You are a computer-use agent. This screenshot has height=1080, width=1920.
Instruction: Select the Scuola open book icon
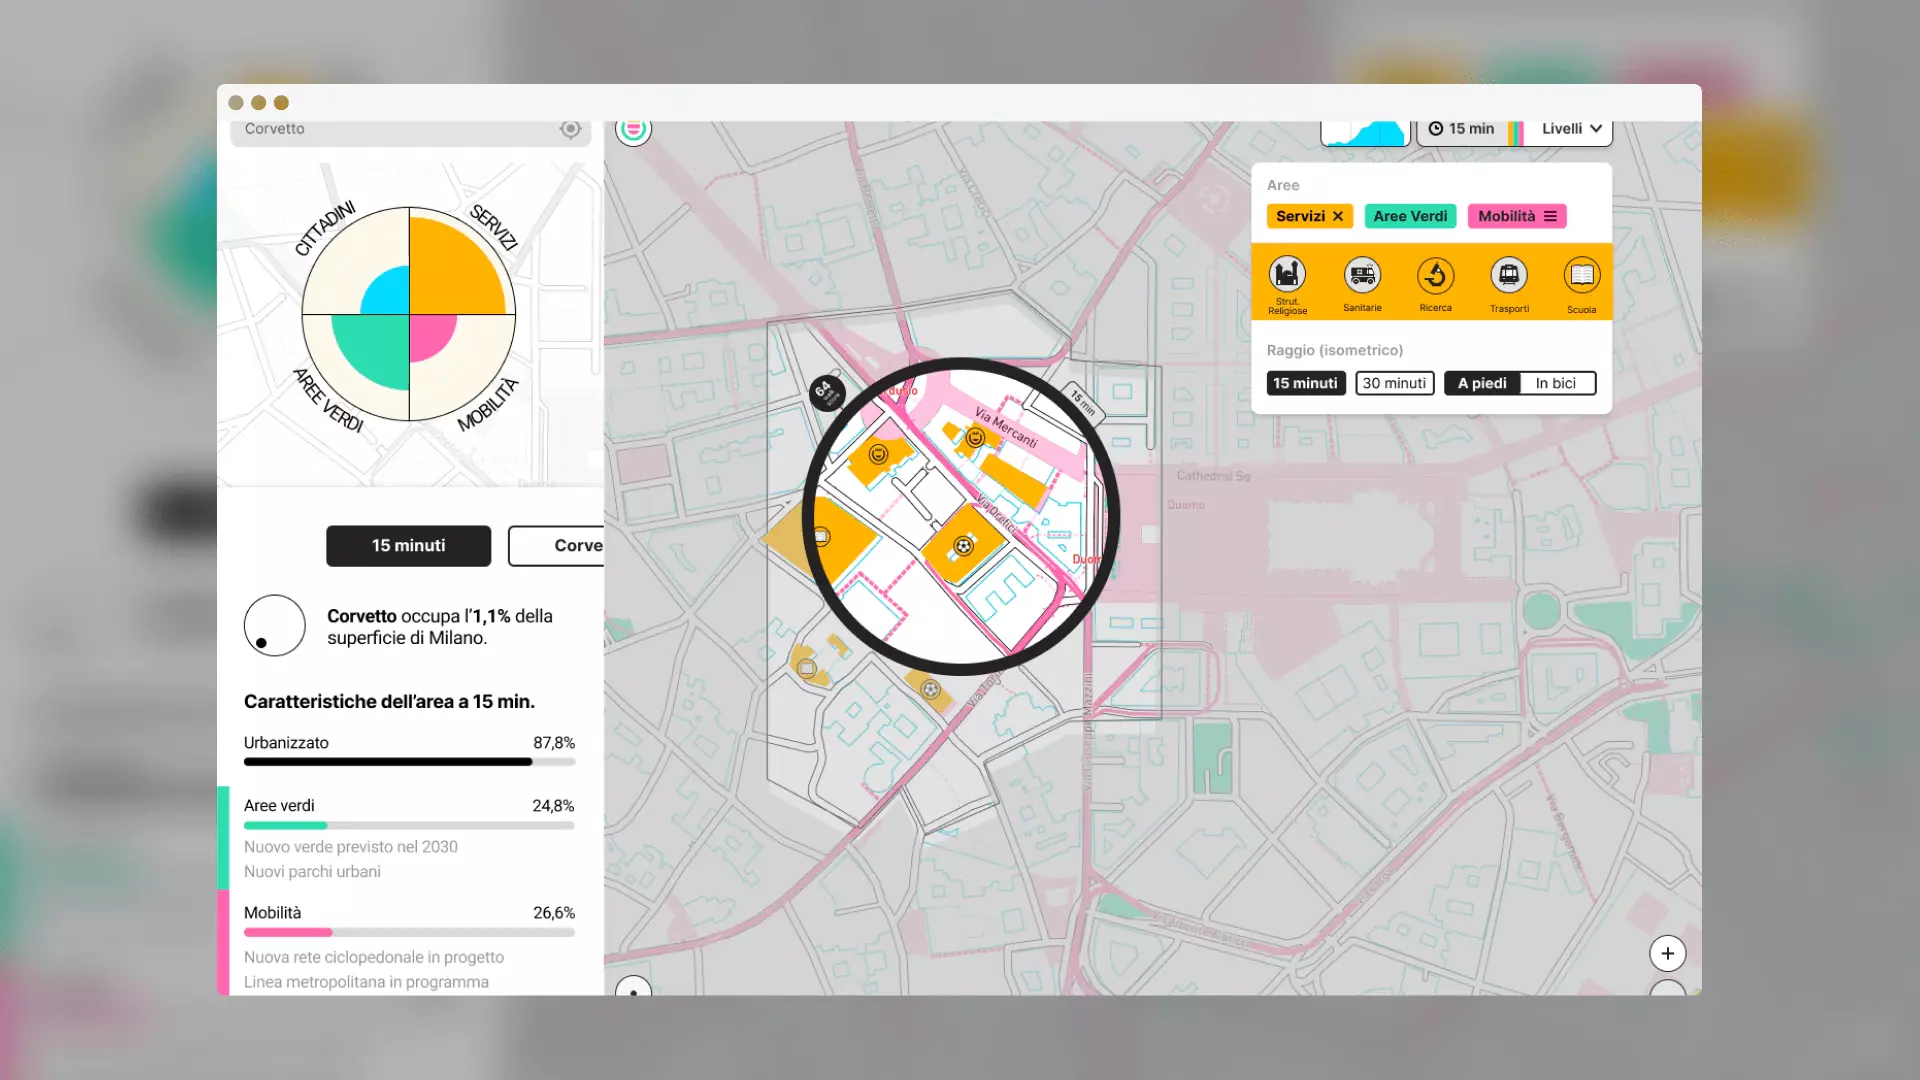point(1582,274)
